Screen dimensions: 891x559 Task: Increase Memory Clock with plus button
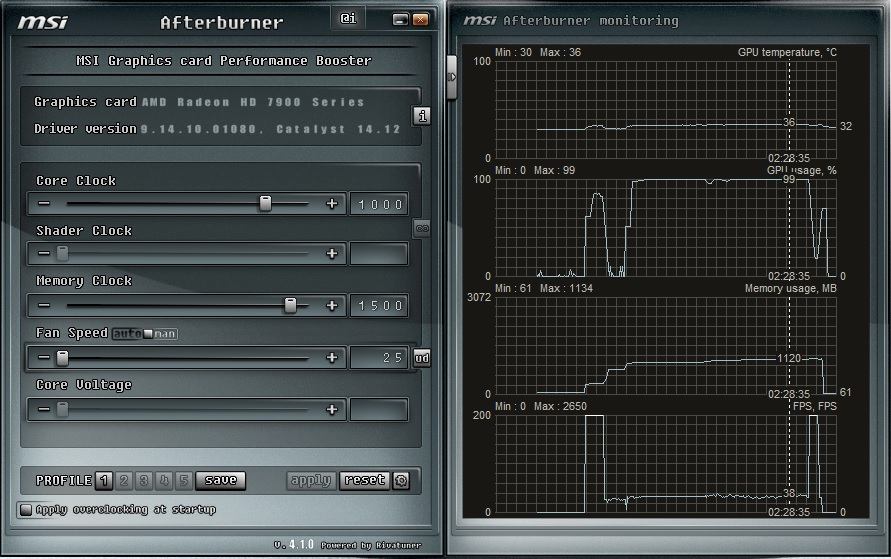[x=332, y=305]
